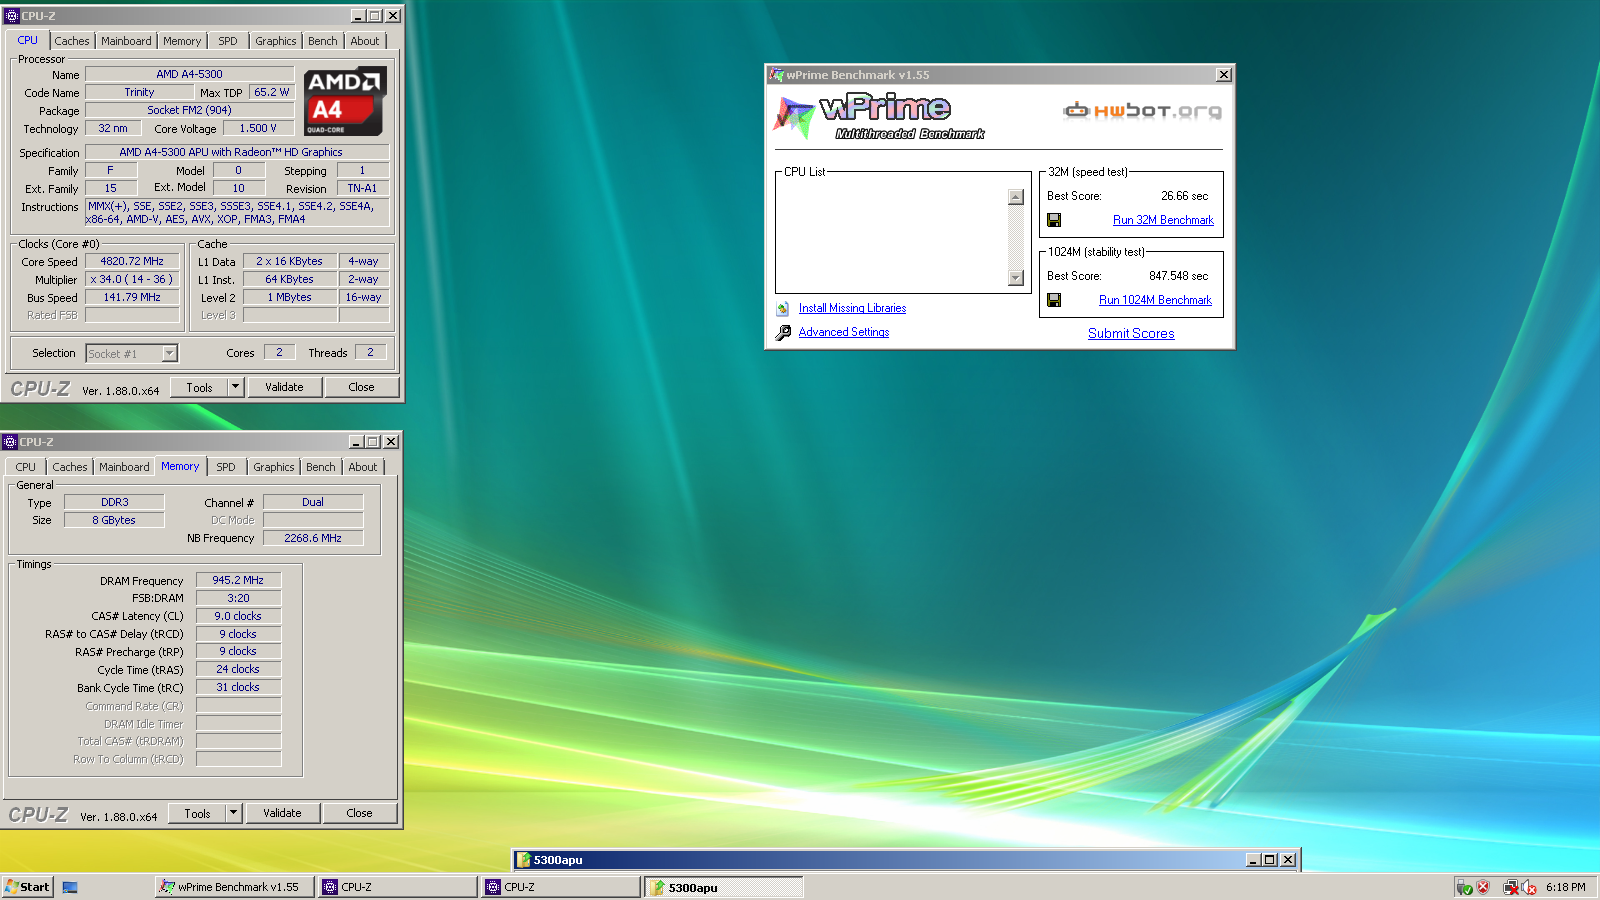Viewport: 1600px width, 900px height.
Task: Click the Bus Speed value 141.79 MHz
Action: point(132,297)
